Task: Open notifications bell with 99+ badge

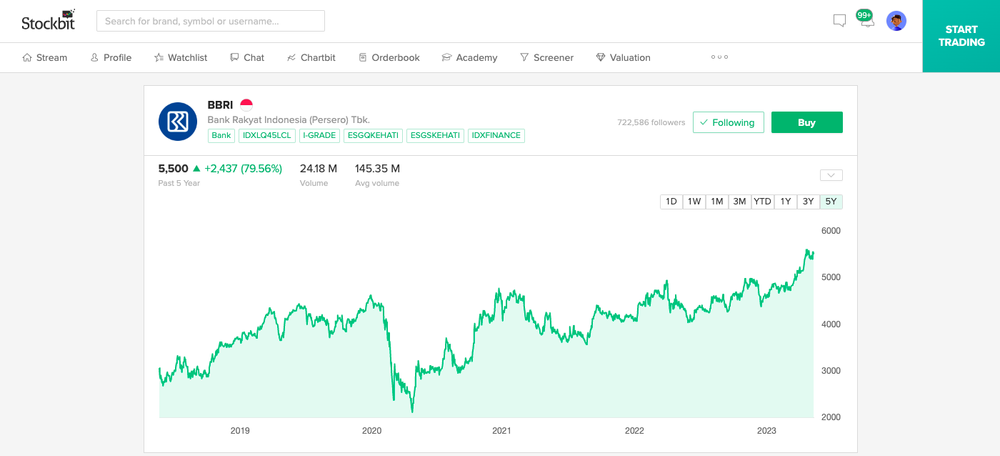Action: pos(866,19)
